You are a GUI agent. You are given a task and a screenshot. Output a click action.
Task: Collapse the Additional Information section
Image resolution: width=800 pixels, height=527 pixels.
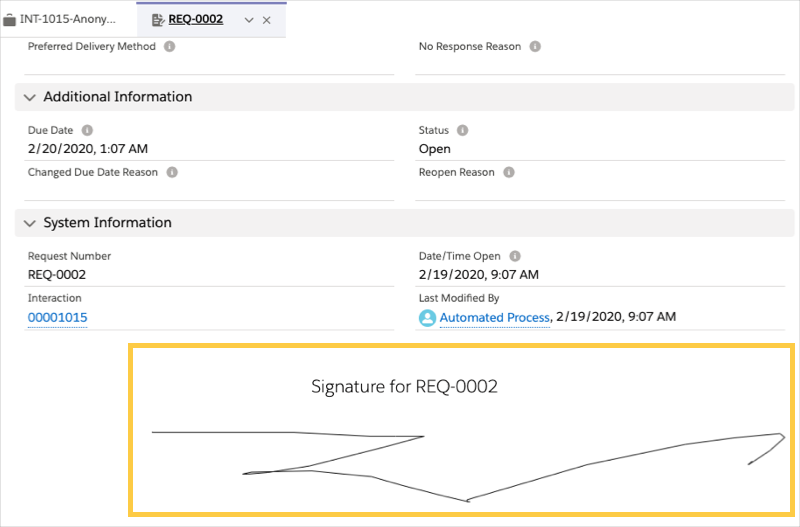coord(29,98)
